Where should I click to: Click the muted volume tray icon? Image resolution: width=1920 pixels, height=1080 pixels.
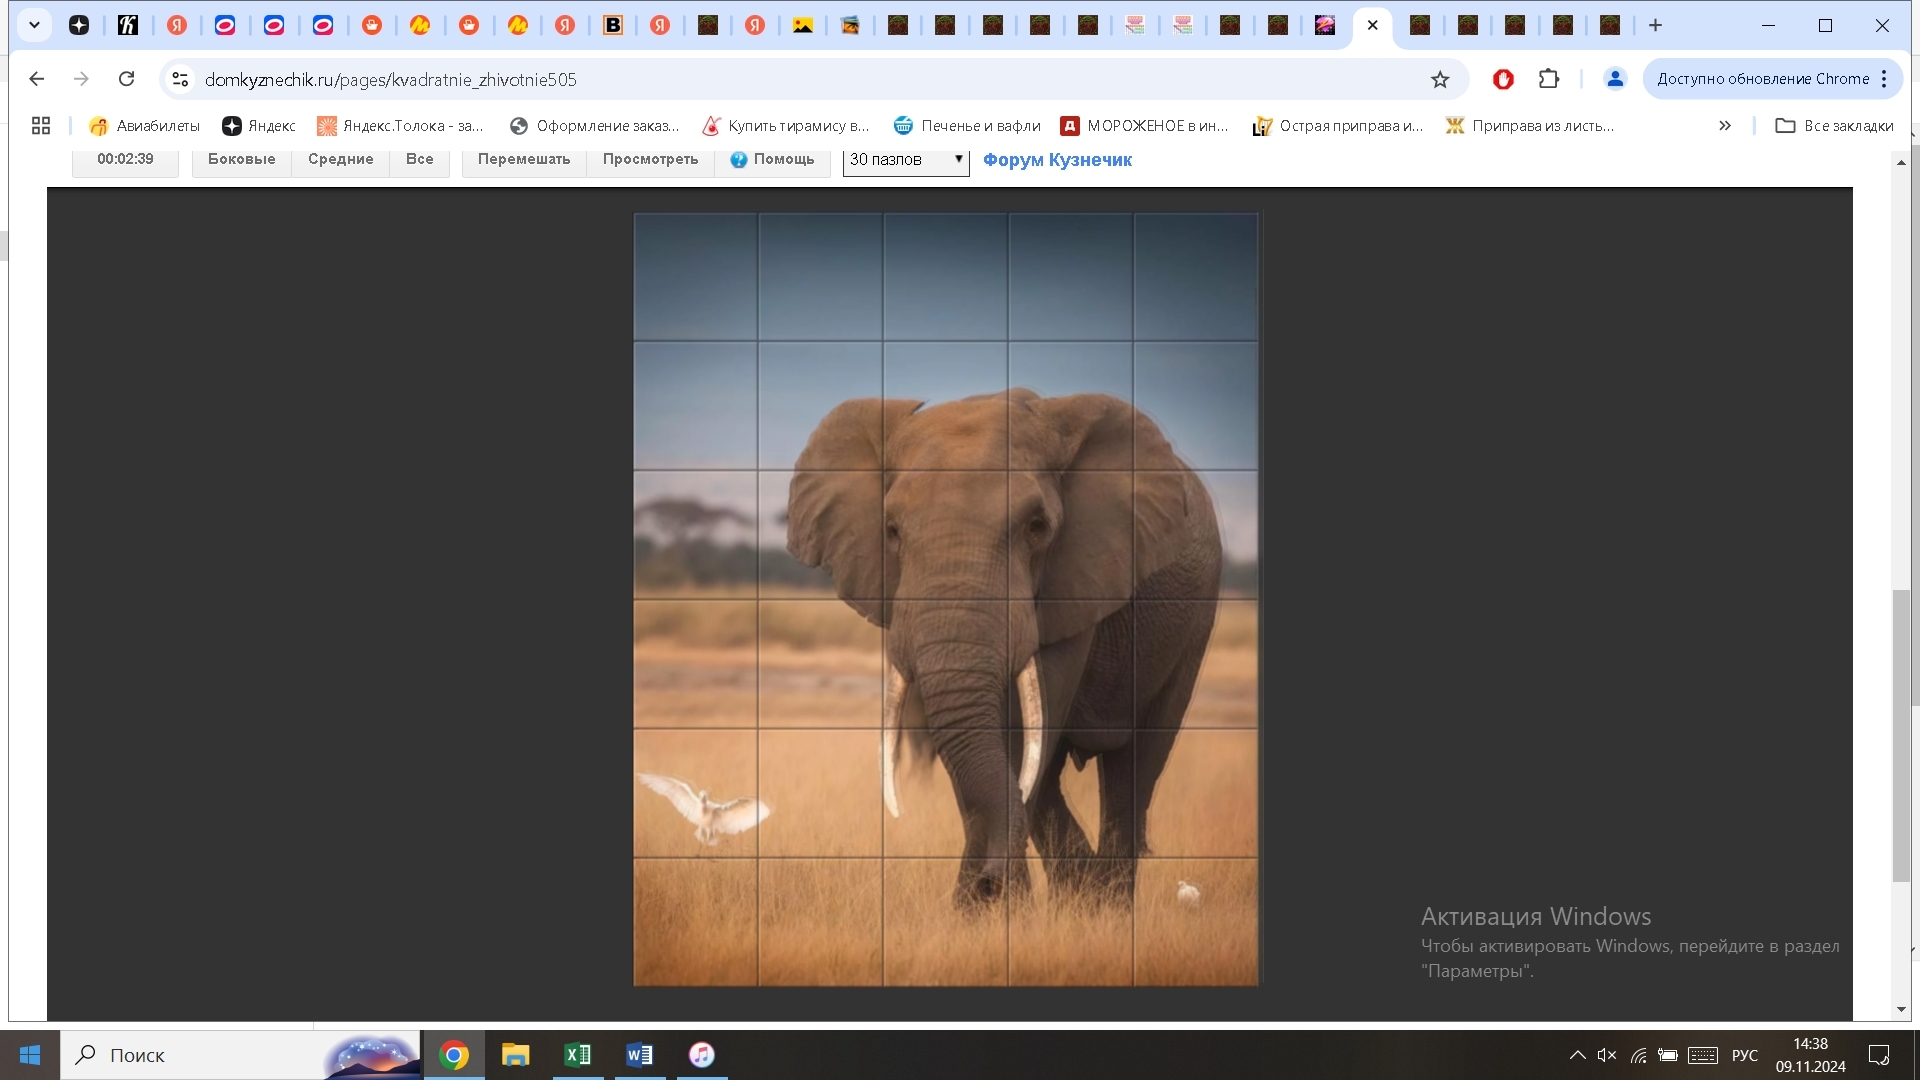point(1607,1055)
